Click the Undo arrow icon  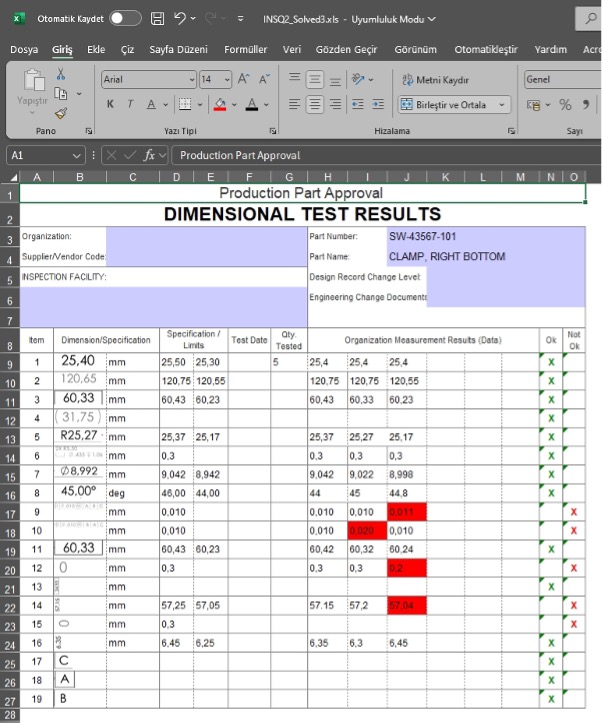[180, 18]
